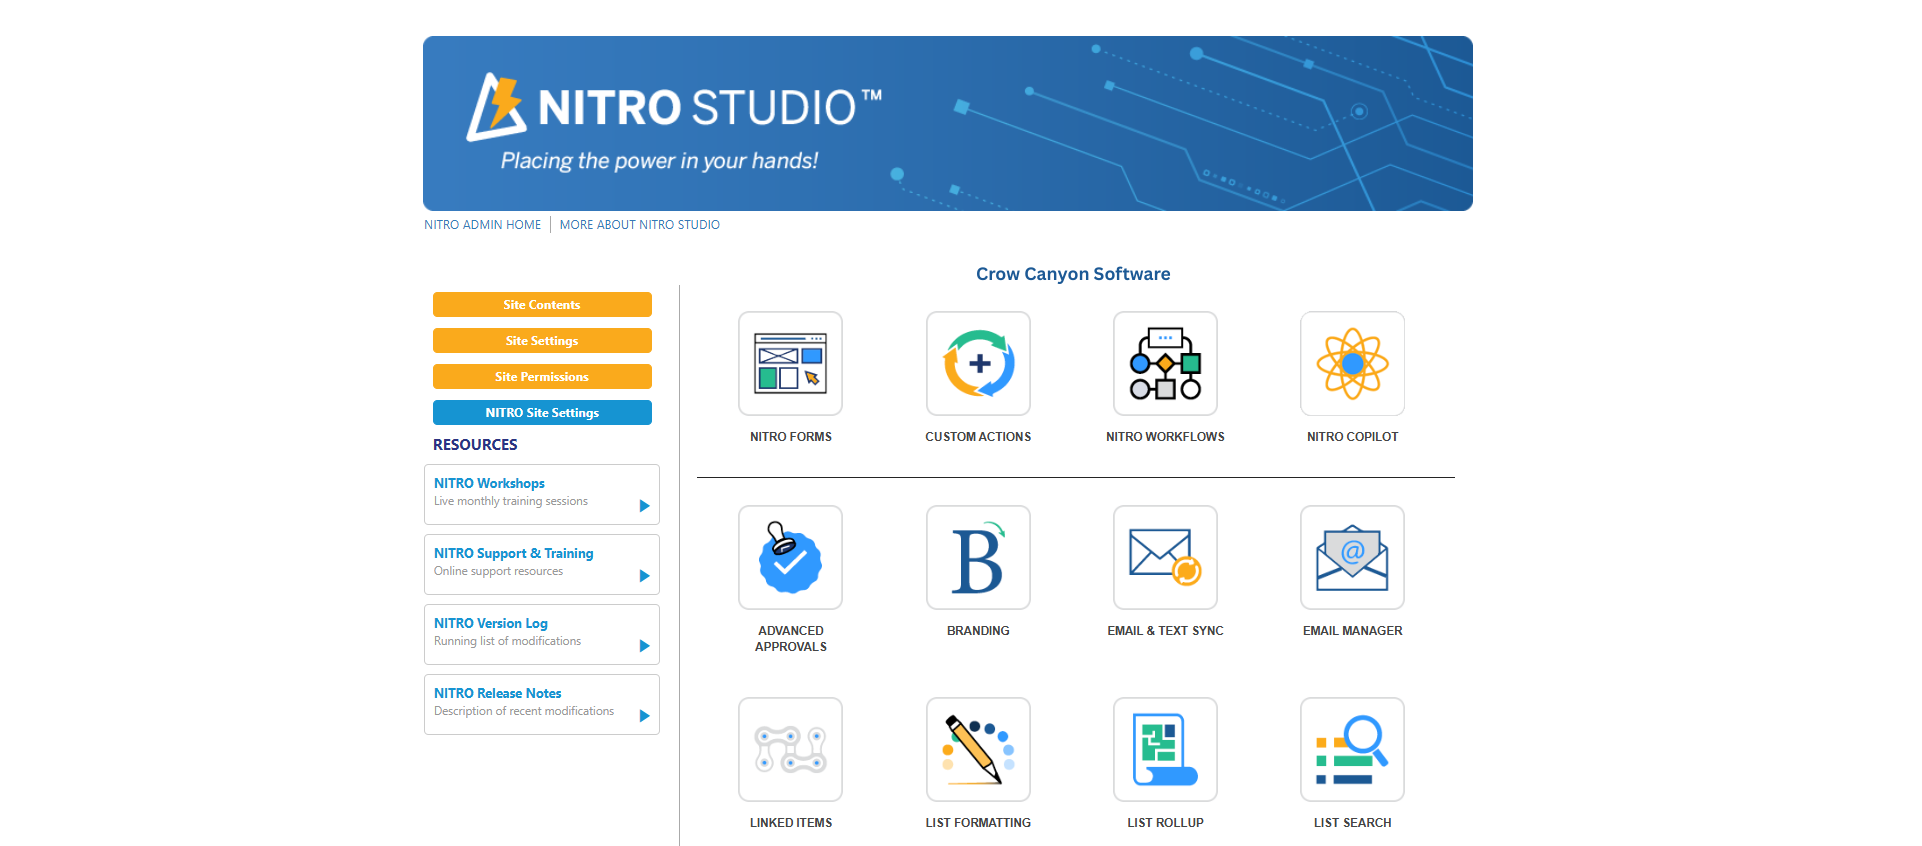Click the arrow on Release Notes card
This screenshot has width=1922, height=846.
[645, 716]
